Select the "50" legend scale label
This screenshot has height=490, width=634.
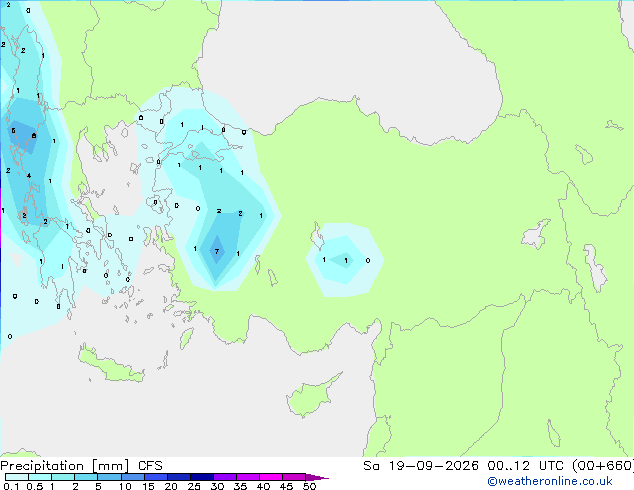pos(309,486)
